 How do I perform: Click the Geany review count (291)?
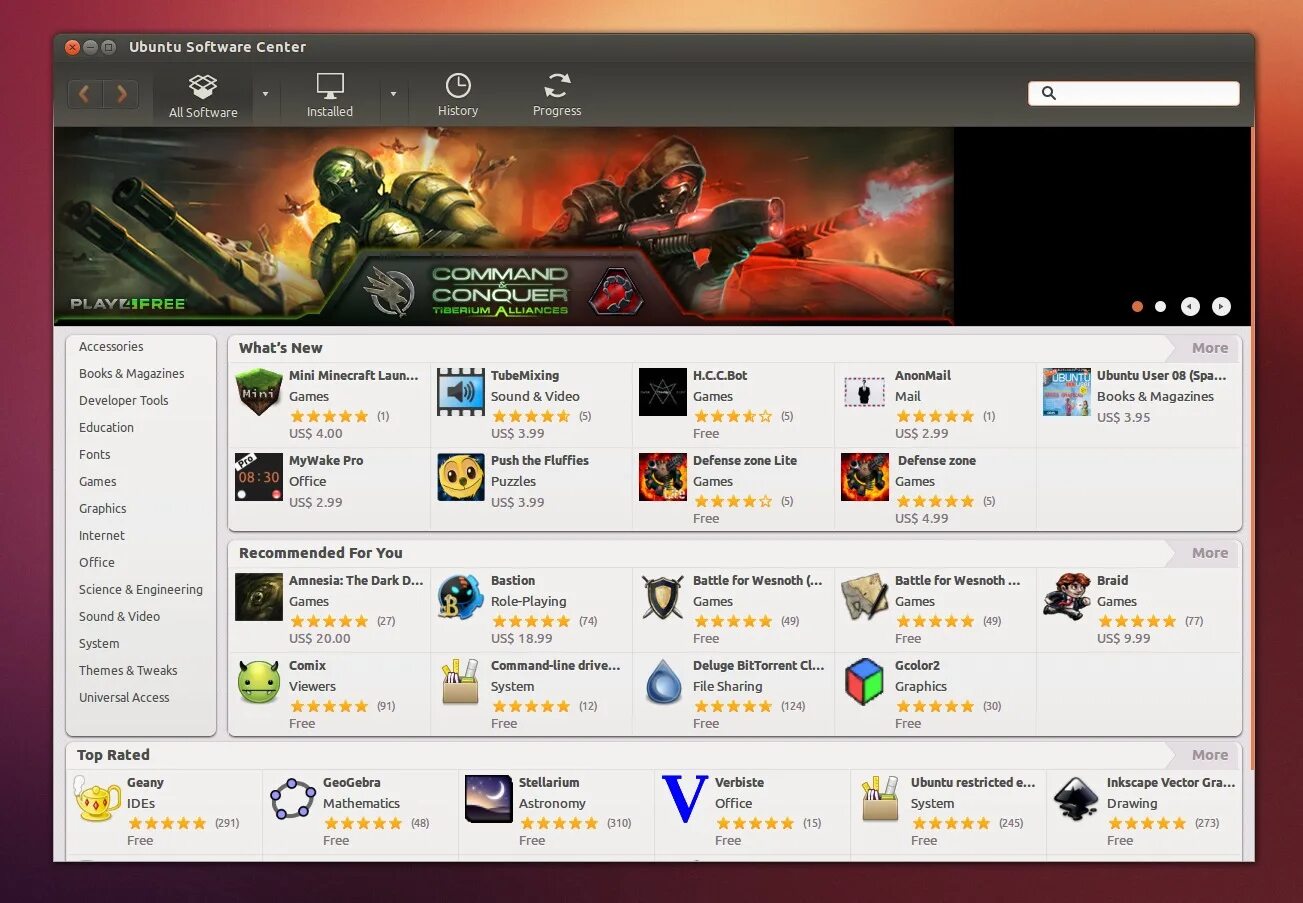(x=227, y=823)
